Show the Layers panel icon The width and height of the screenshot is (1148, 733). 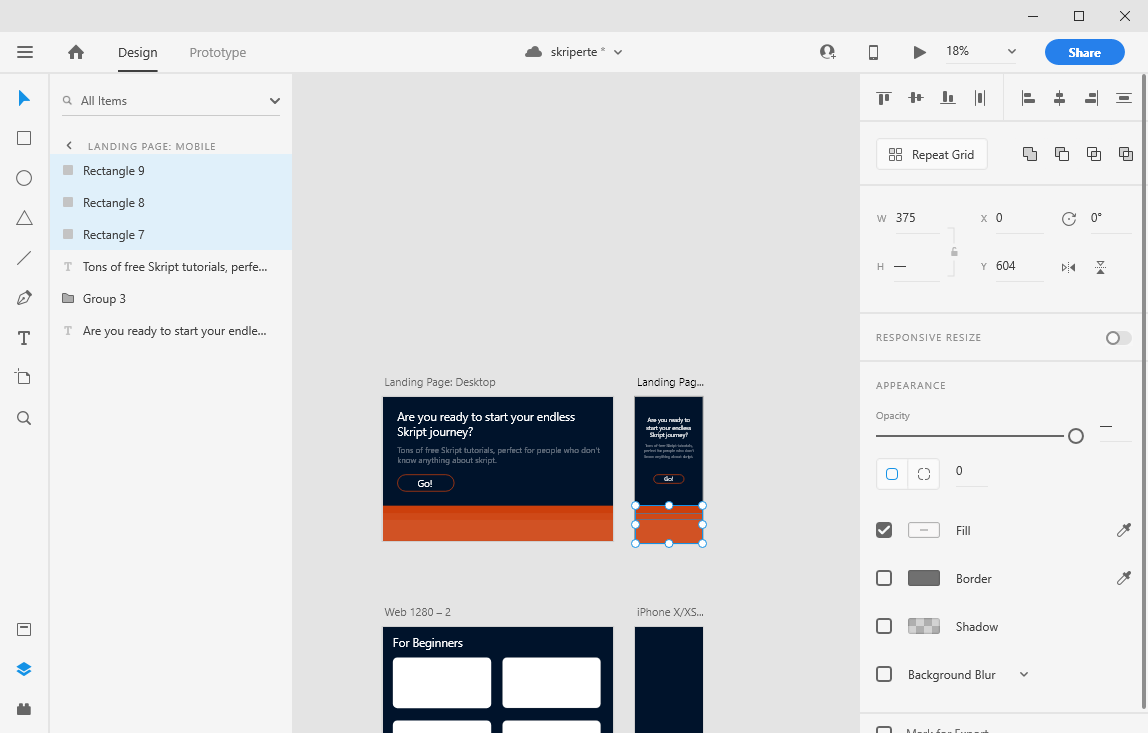pyautogui.click(x=24, y=669)
